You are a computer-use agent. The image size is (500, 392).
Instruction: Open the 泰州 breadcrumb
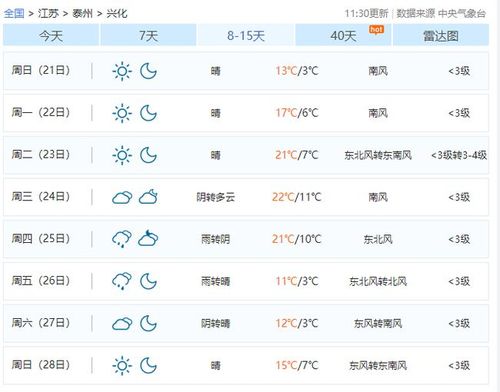pos(82,13)
